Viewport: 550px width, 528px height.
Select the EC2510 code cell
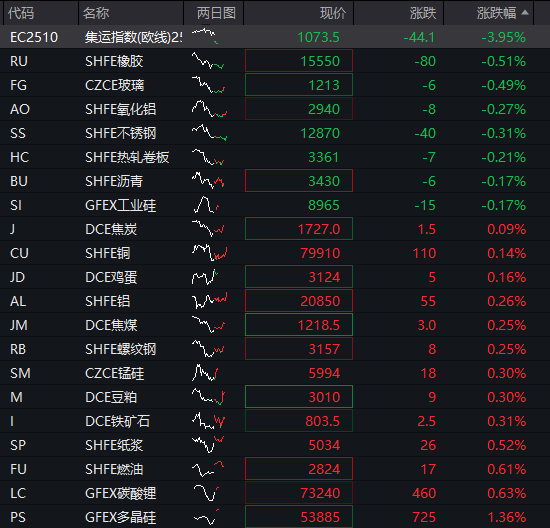coord(34,37)
